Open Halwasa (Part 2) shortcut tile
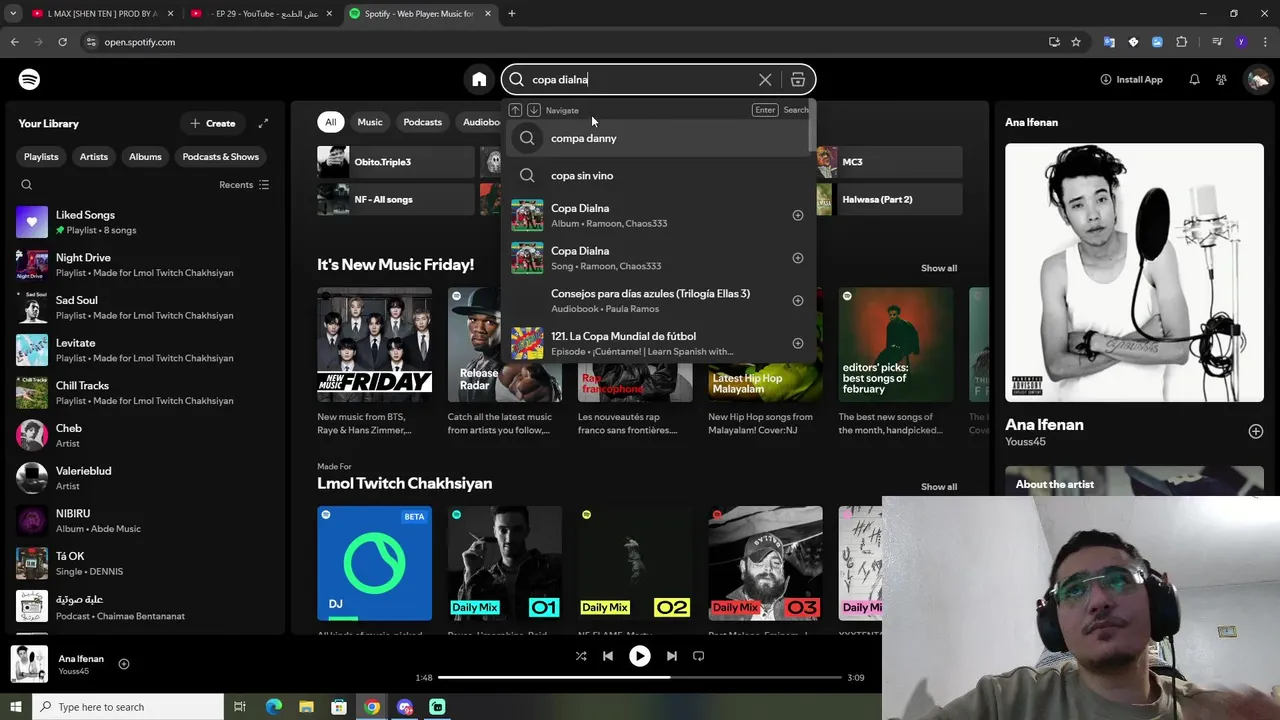The height and width of the screenshot is (720, 1280). point(889,199)
